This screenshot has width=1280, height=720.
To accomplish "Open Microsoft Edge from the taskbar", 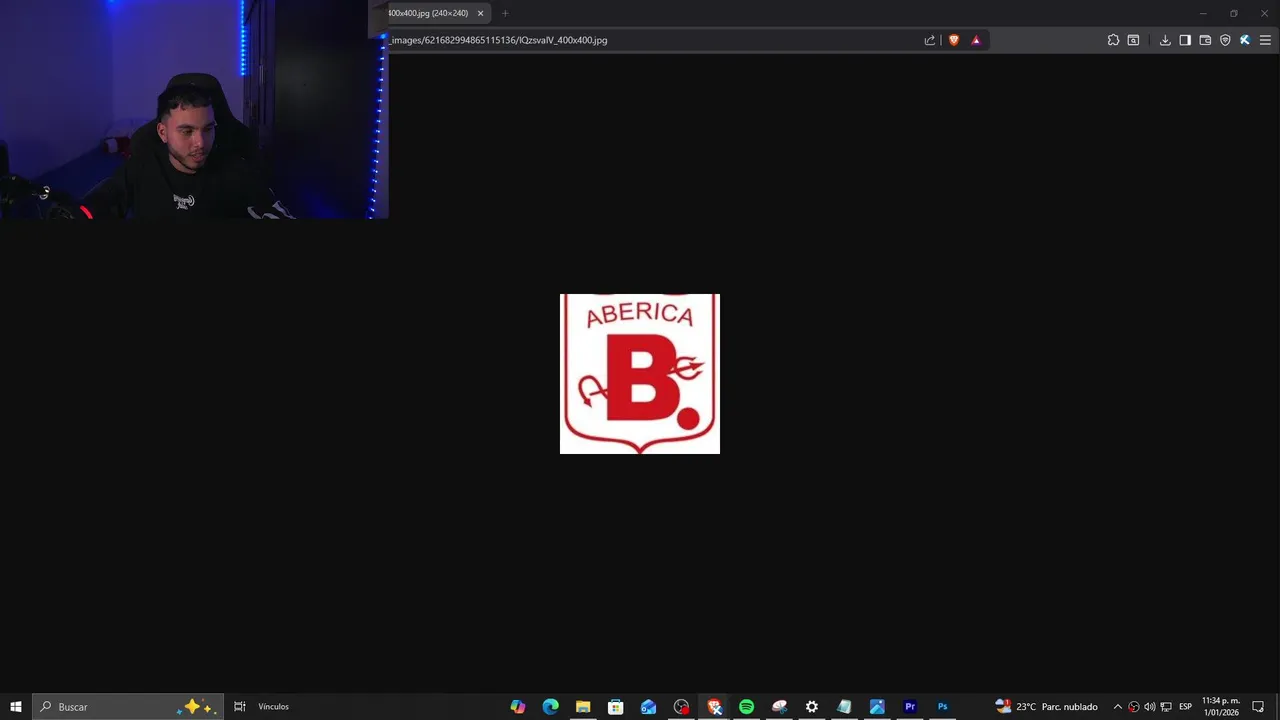I will pyautogui.click(x=550, y=707).
